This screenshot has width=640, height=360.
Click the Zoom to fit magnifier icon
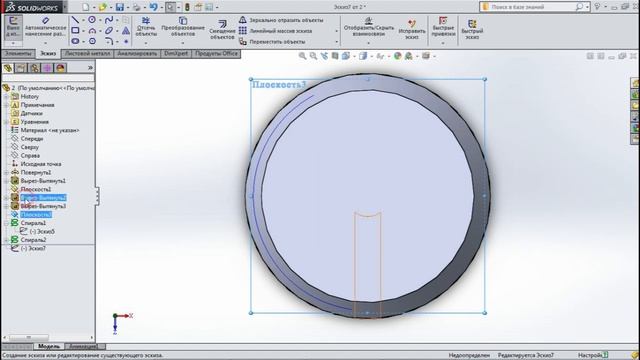tap(302, 56)
